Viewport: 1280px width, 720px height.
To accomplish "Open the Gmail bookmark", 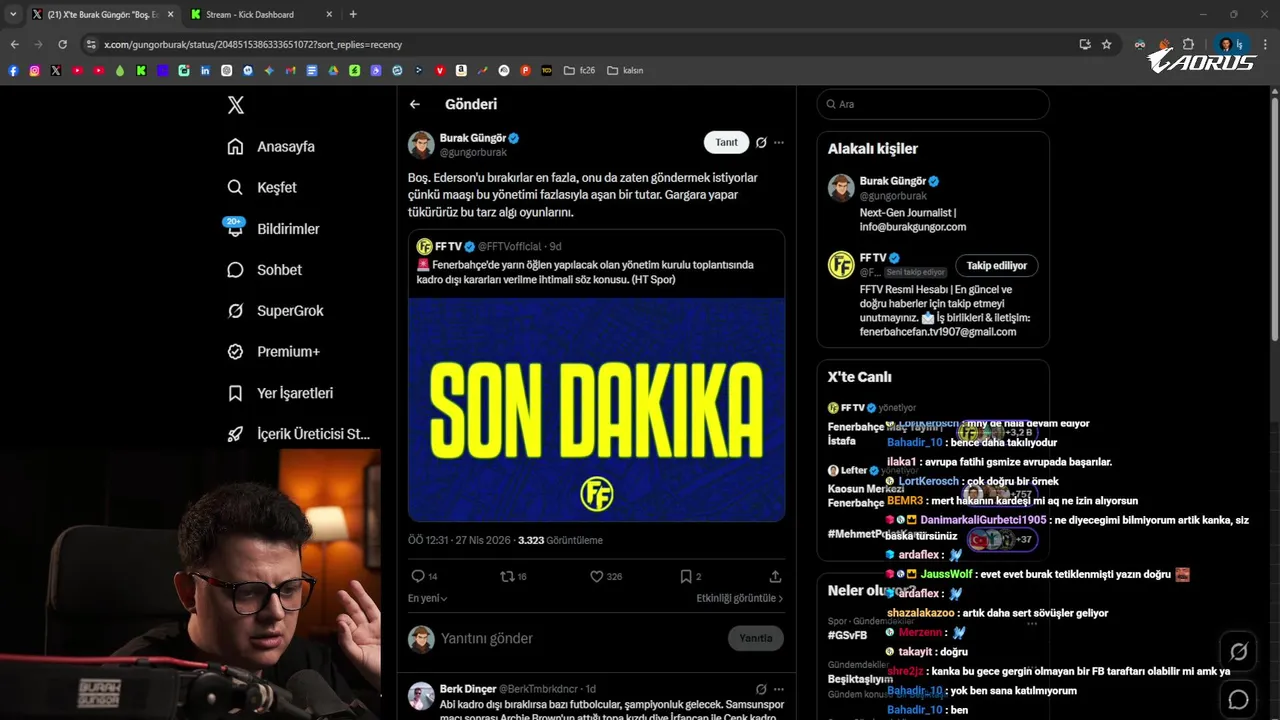I will click(290, 71).
